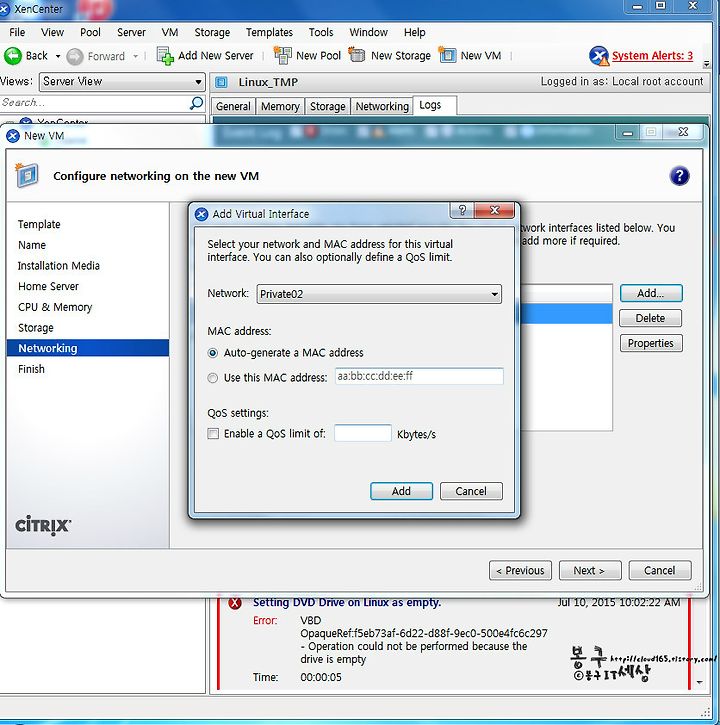The height and width of the screenshot is (725, 720).
Task: Select the Storage wizard step
Action: pos(36,328)
